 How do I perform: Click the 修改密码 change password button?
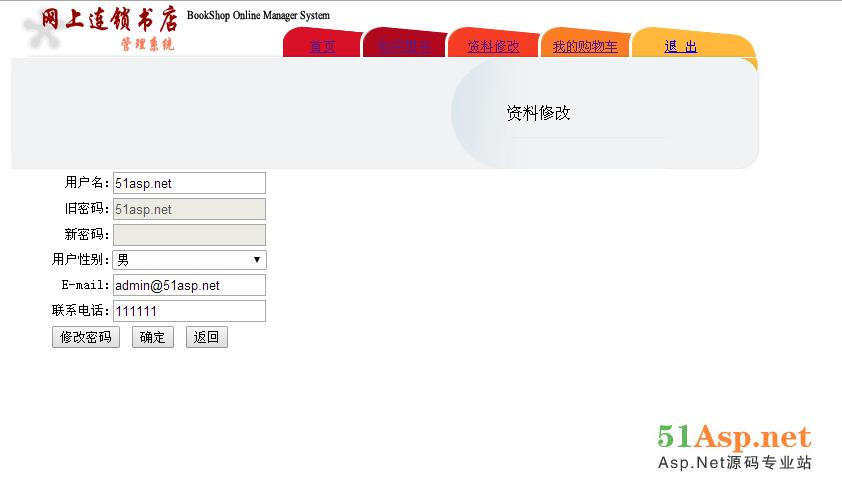tap(86, 337)
